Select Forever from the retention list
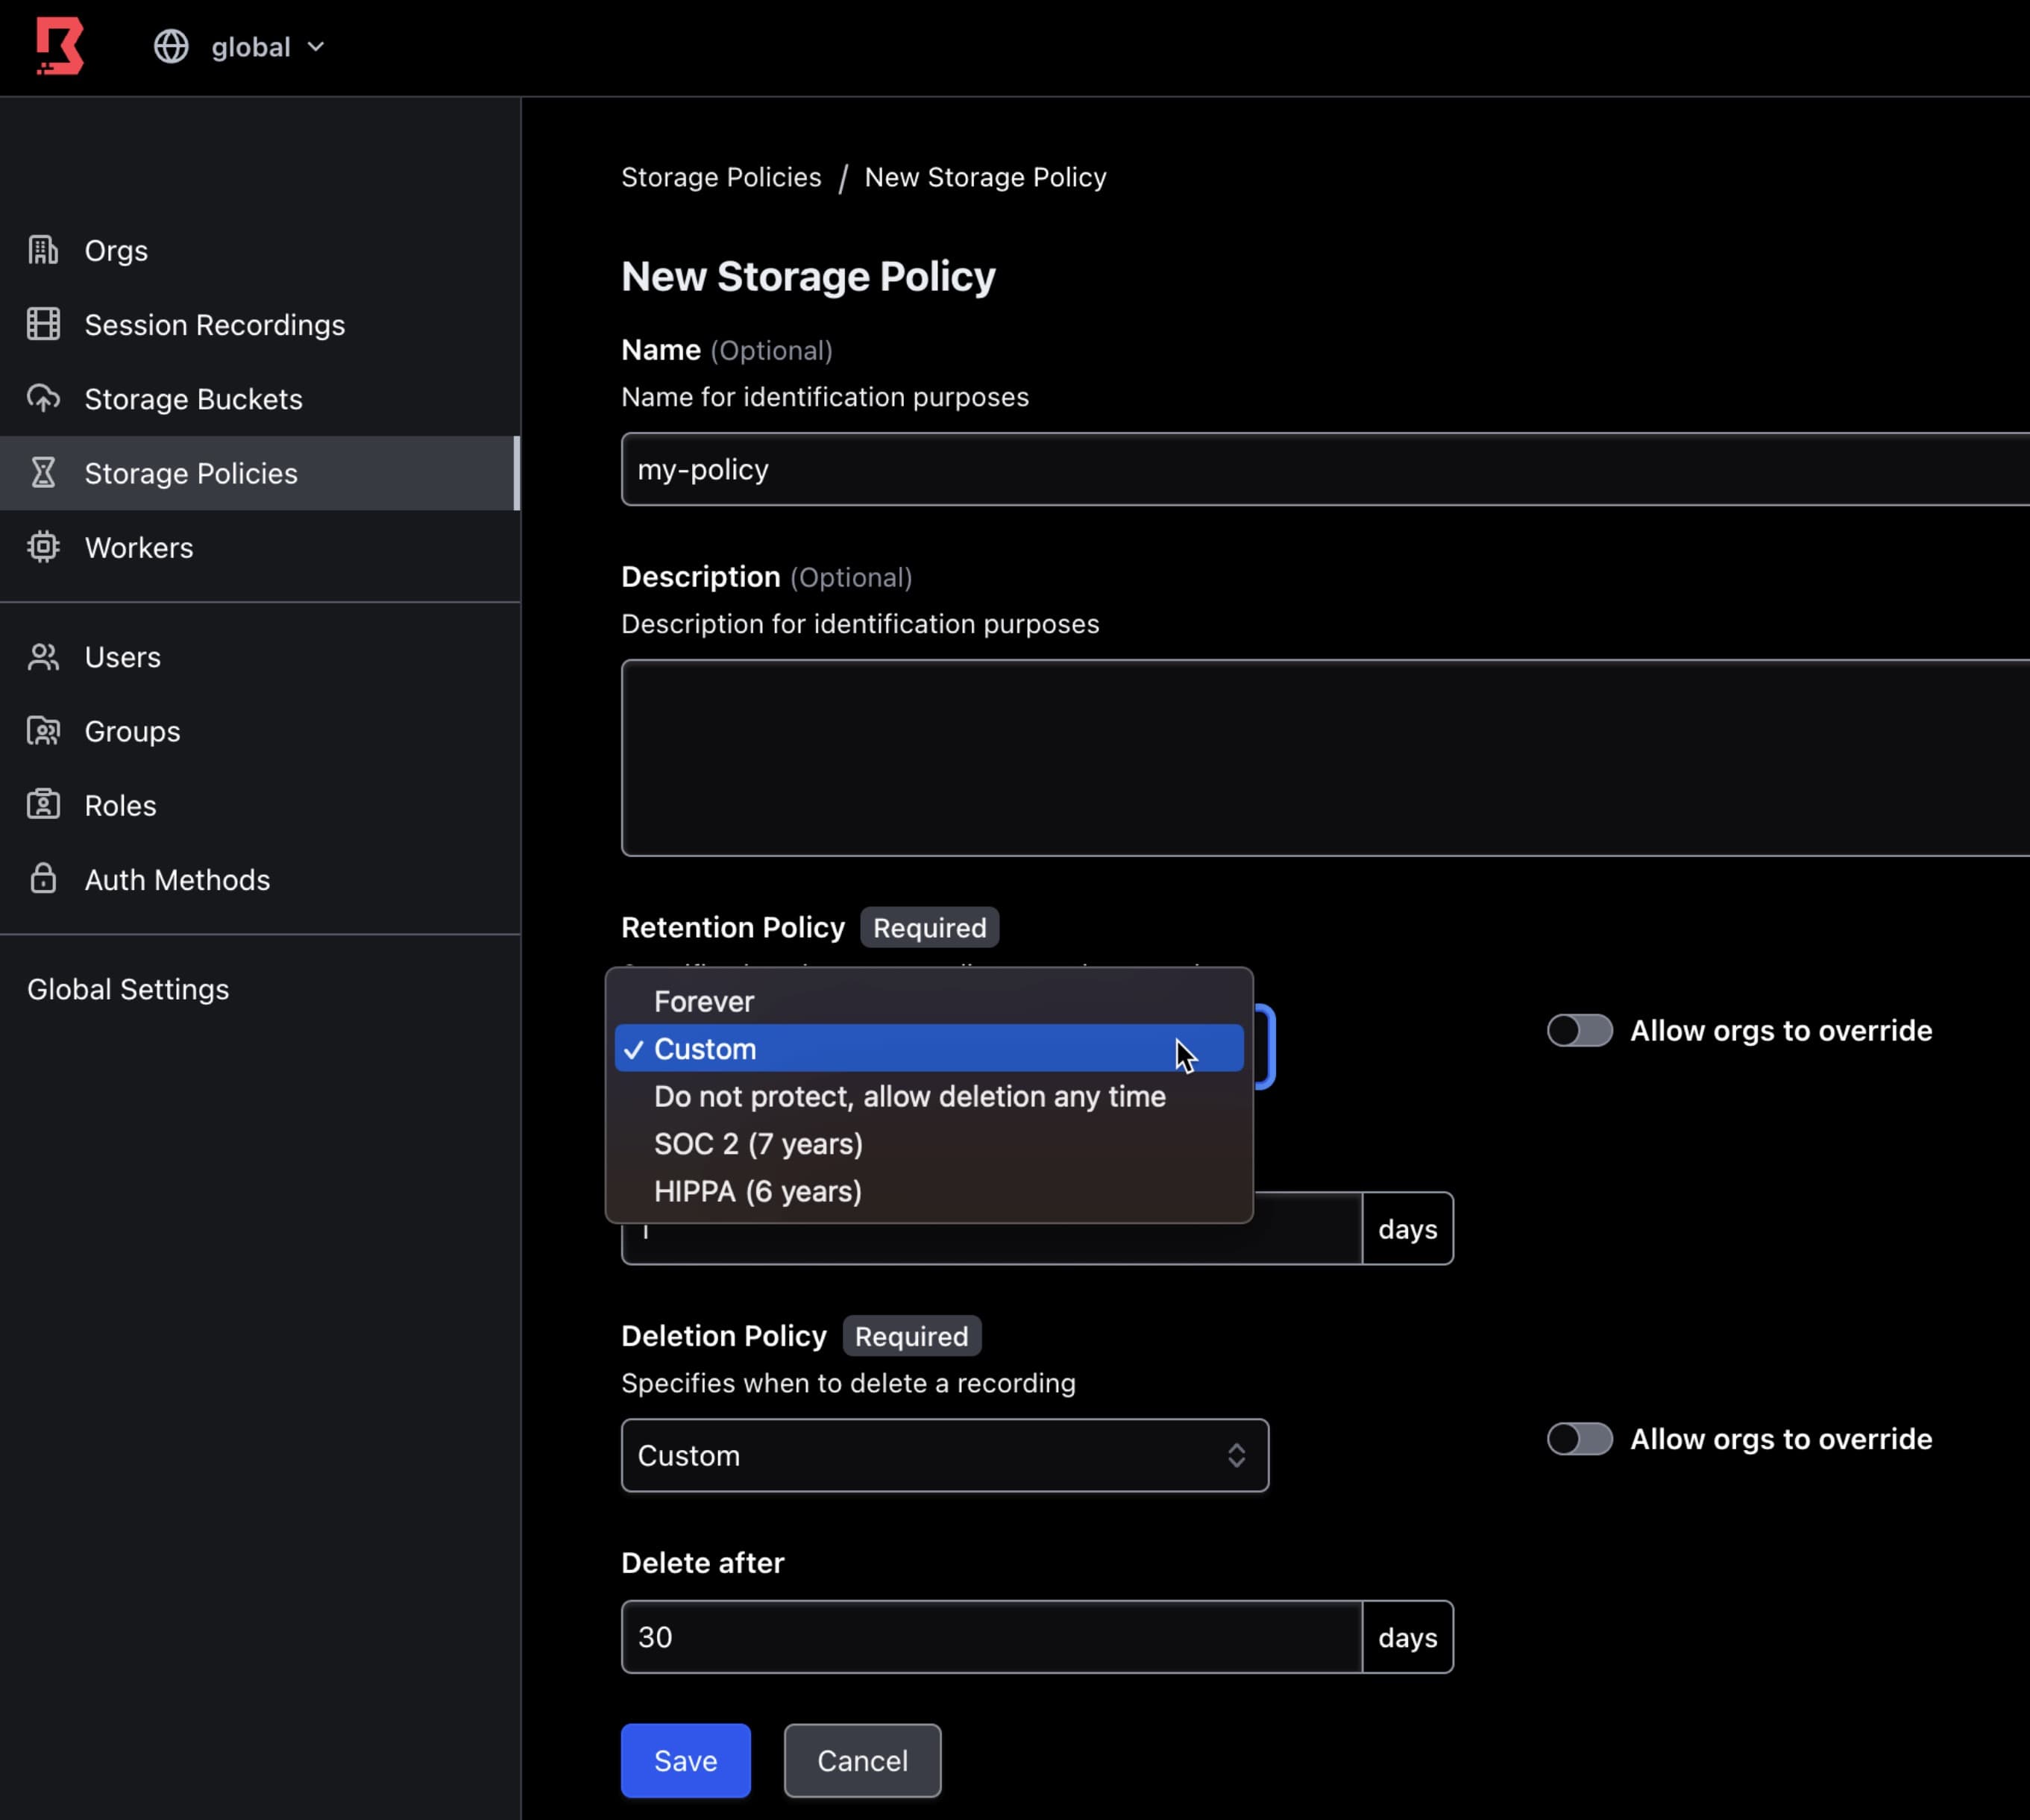The width and height of the screenshot is (2030, 1820). click(x=704, y=1000)
